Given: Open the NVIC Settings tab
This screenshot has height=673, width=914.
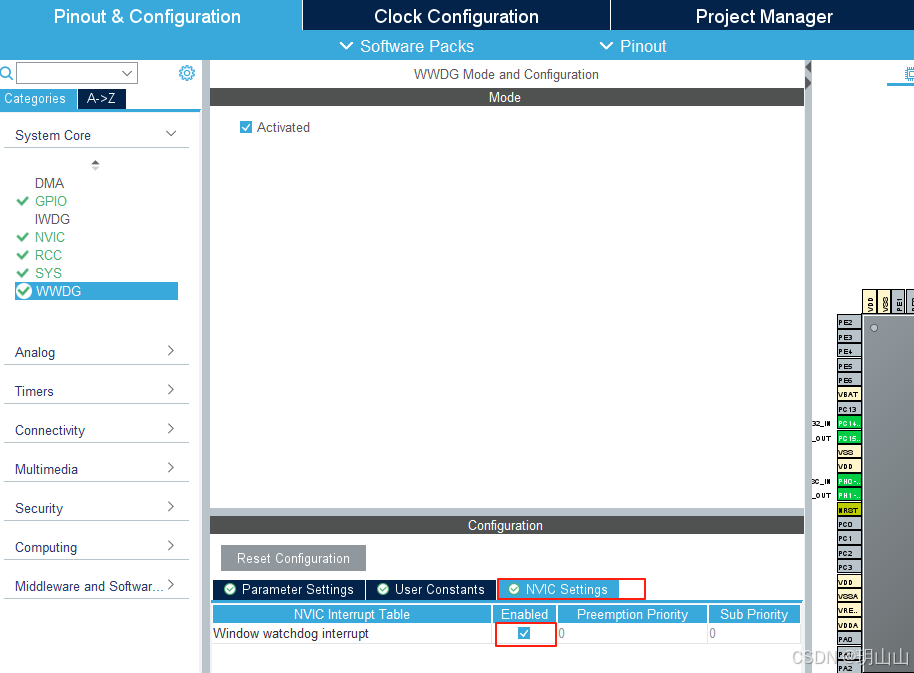Looking at the screenshot, I should point(558,590).
